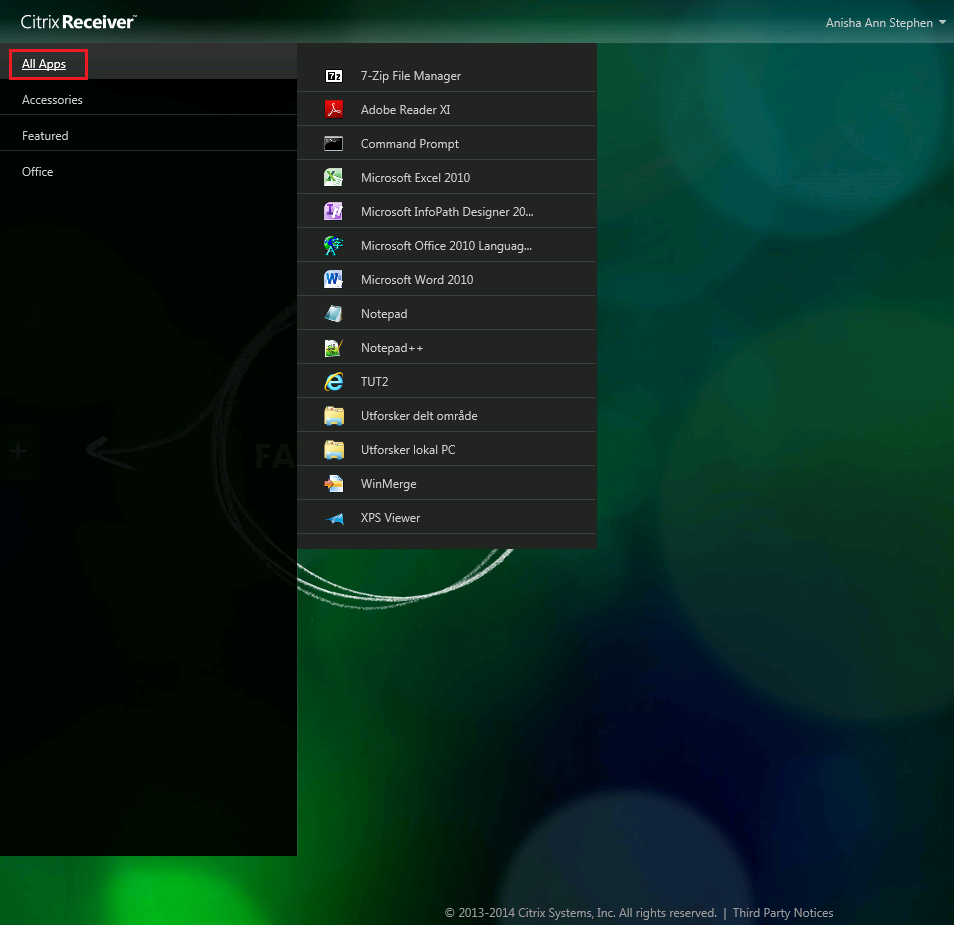Launch WinMerge by its label
Viewport: 954px width, 925px height.
tap(389, 484)
